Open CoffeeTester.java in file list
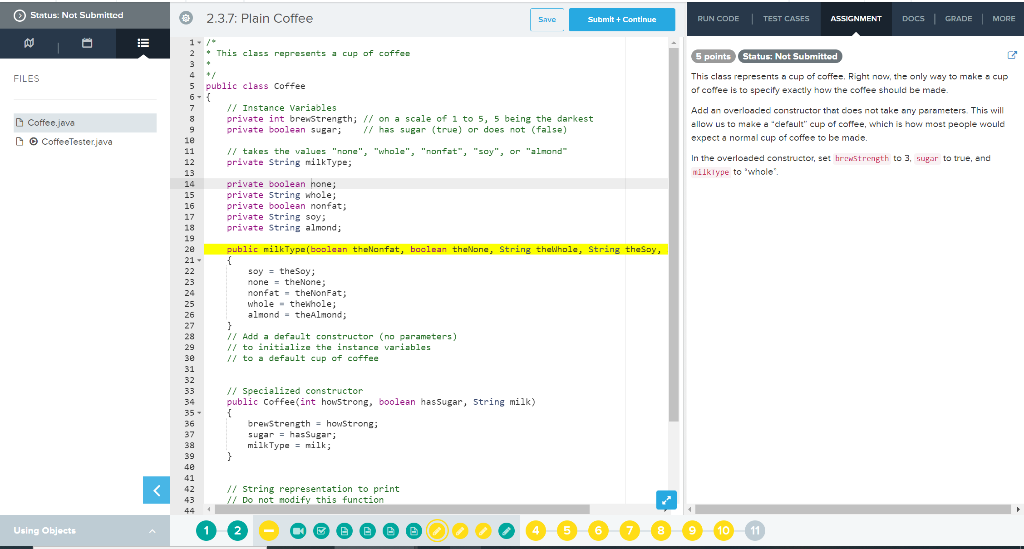The width and height of the screenshot is (1024, 549). [76, 142]
